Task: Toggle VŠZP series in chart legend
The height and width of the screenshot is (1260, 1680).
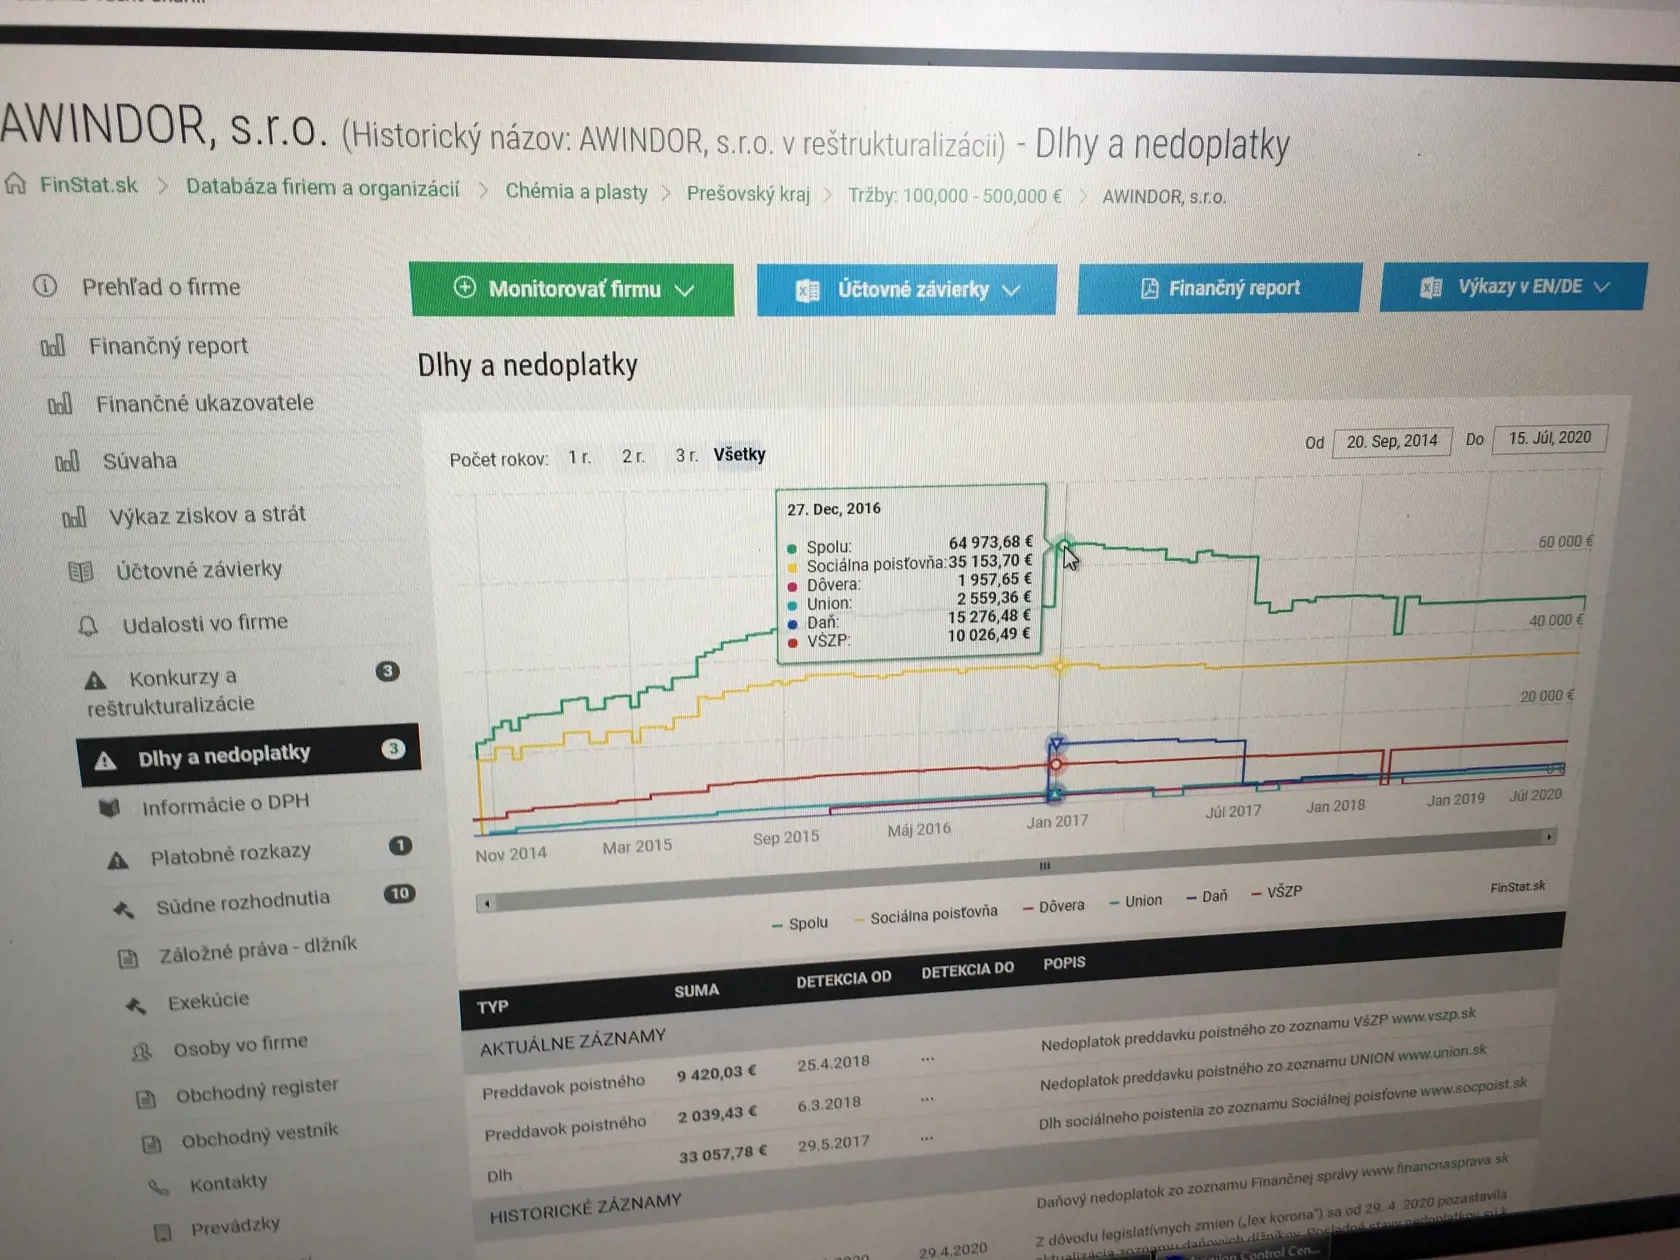Action: click(1276, 891)
